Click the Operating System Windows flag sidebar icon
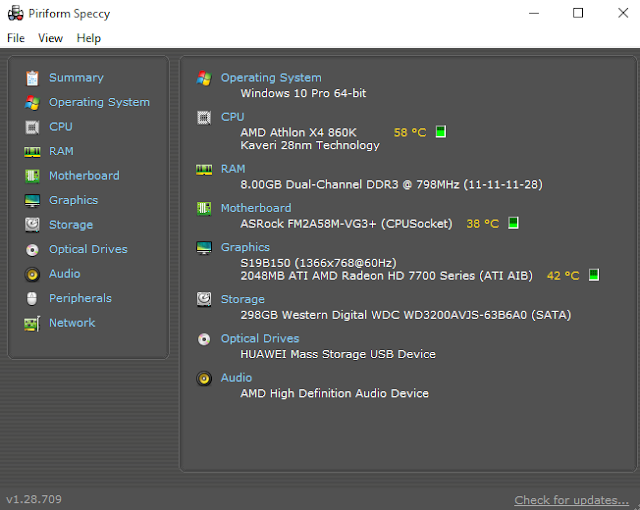The image size is (640, 510). click(32, 102)
